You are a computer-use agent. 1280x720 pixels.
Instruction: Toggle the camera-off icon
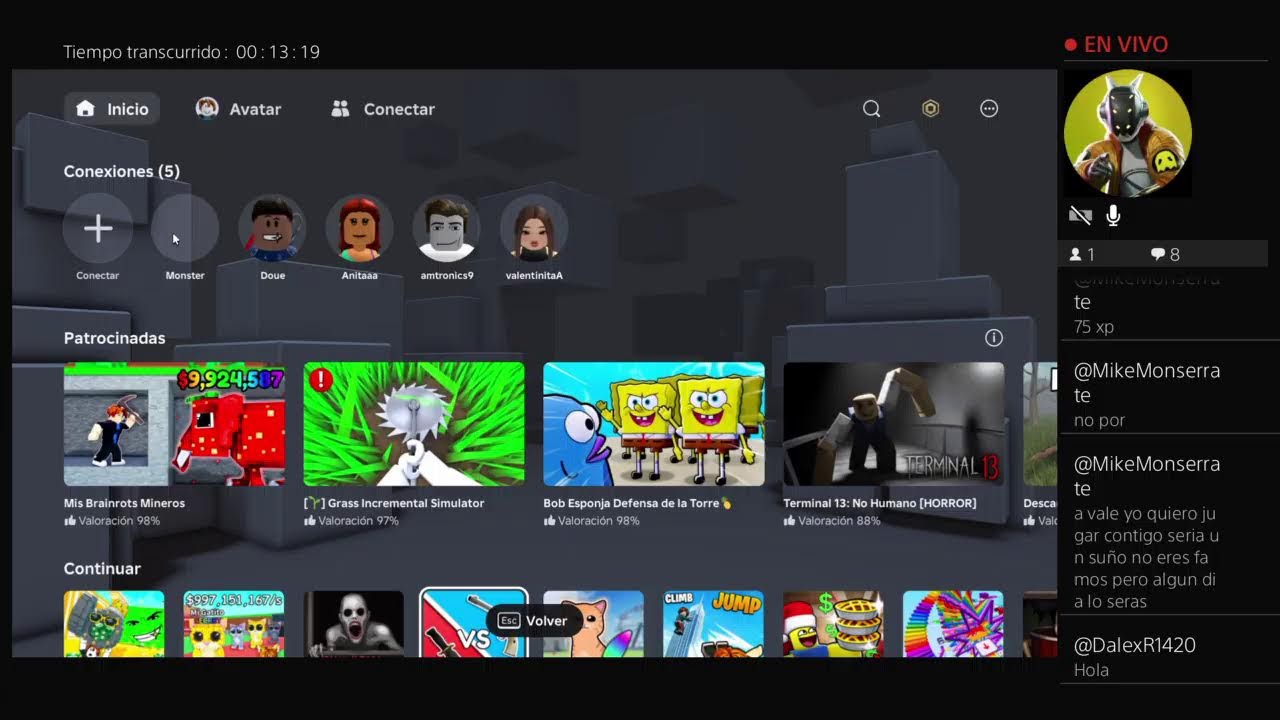point(1080,215)
